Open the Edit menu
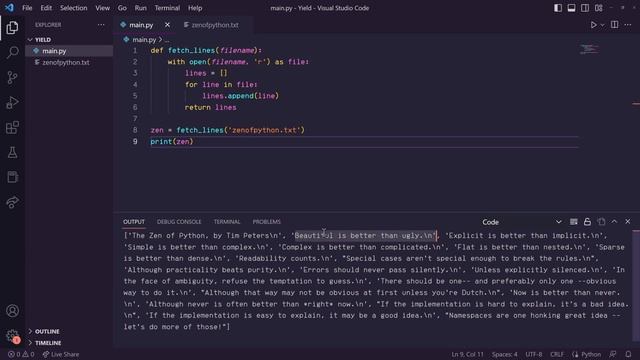 click(x=46, y=8)
